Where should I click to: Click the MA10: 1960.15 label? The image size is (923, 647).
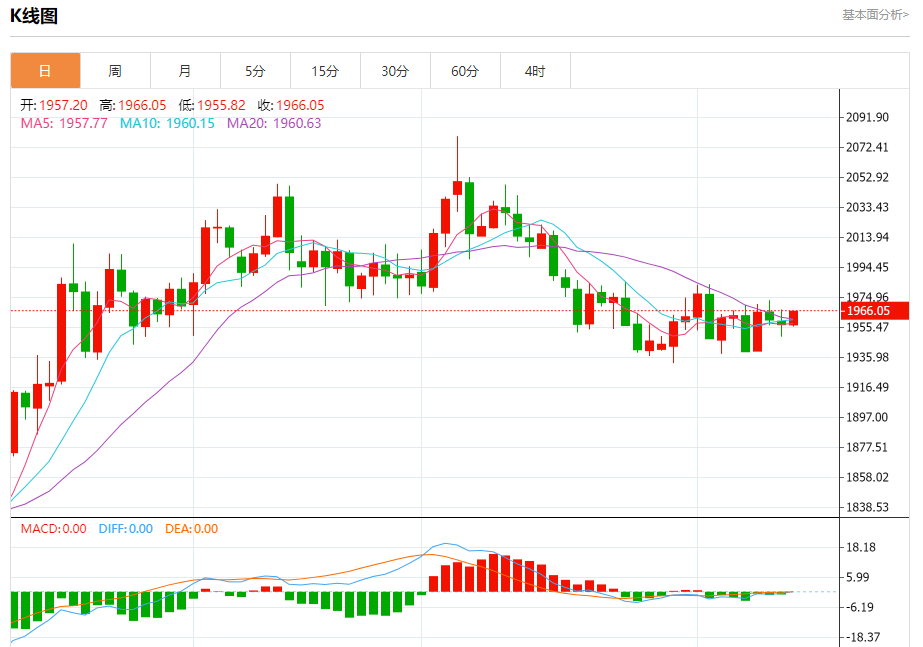click(x=167, y=123)
